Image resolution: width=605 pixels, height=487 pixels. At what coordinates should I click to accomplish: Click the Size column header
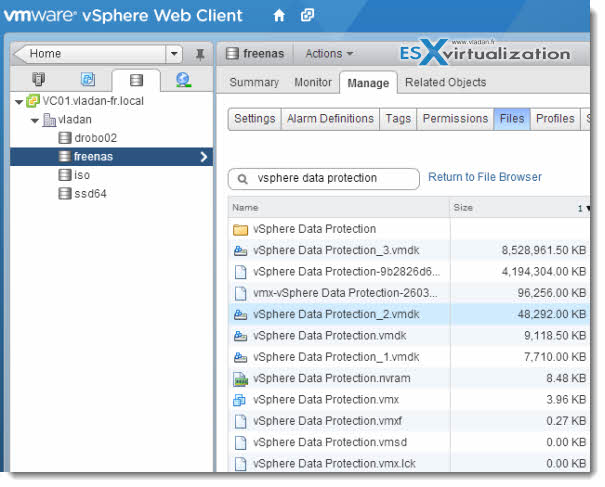click(x=519, y=208)
